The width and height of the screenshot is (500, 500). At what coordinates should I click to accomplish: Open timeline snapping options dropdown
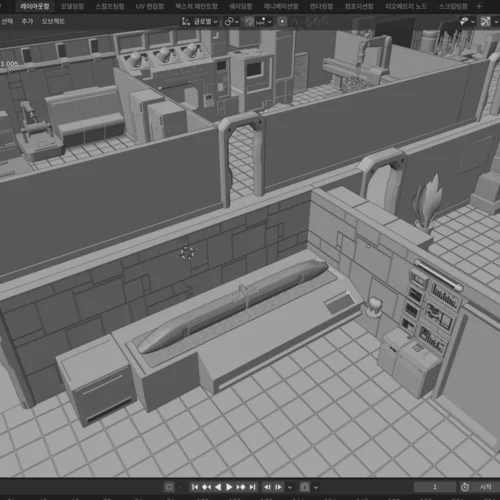tap(316, 487)
